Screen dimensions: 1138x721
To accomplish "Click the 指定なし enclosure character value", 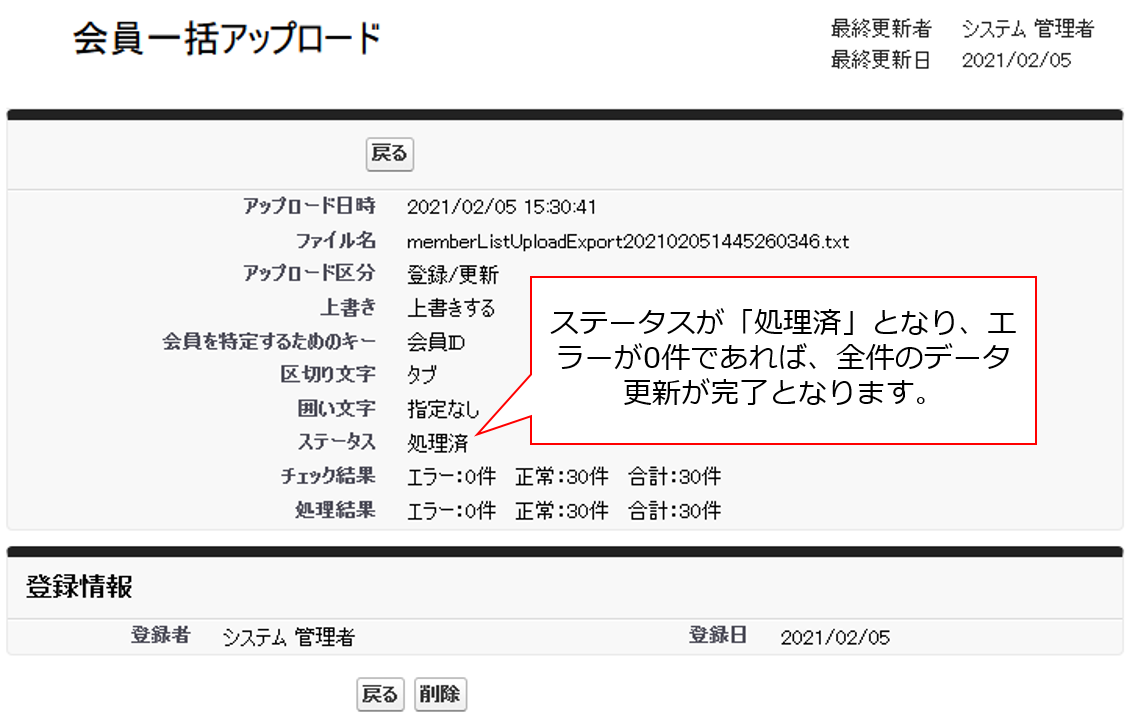I will [x=443, y=410].
